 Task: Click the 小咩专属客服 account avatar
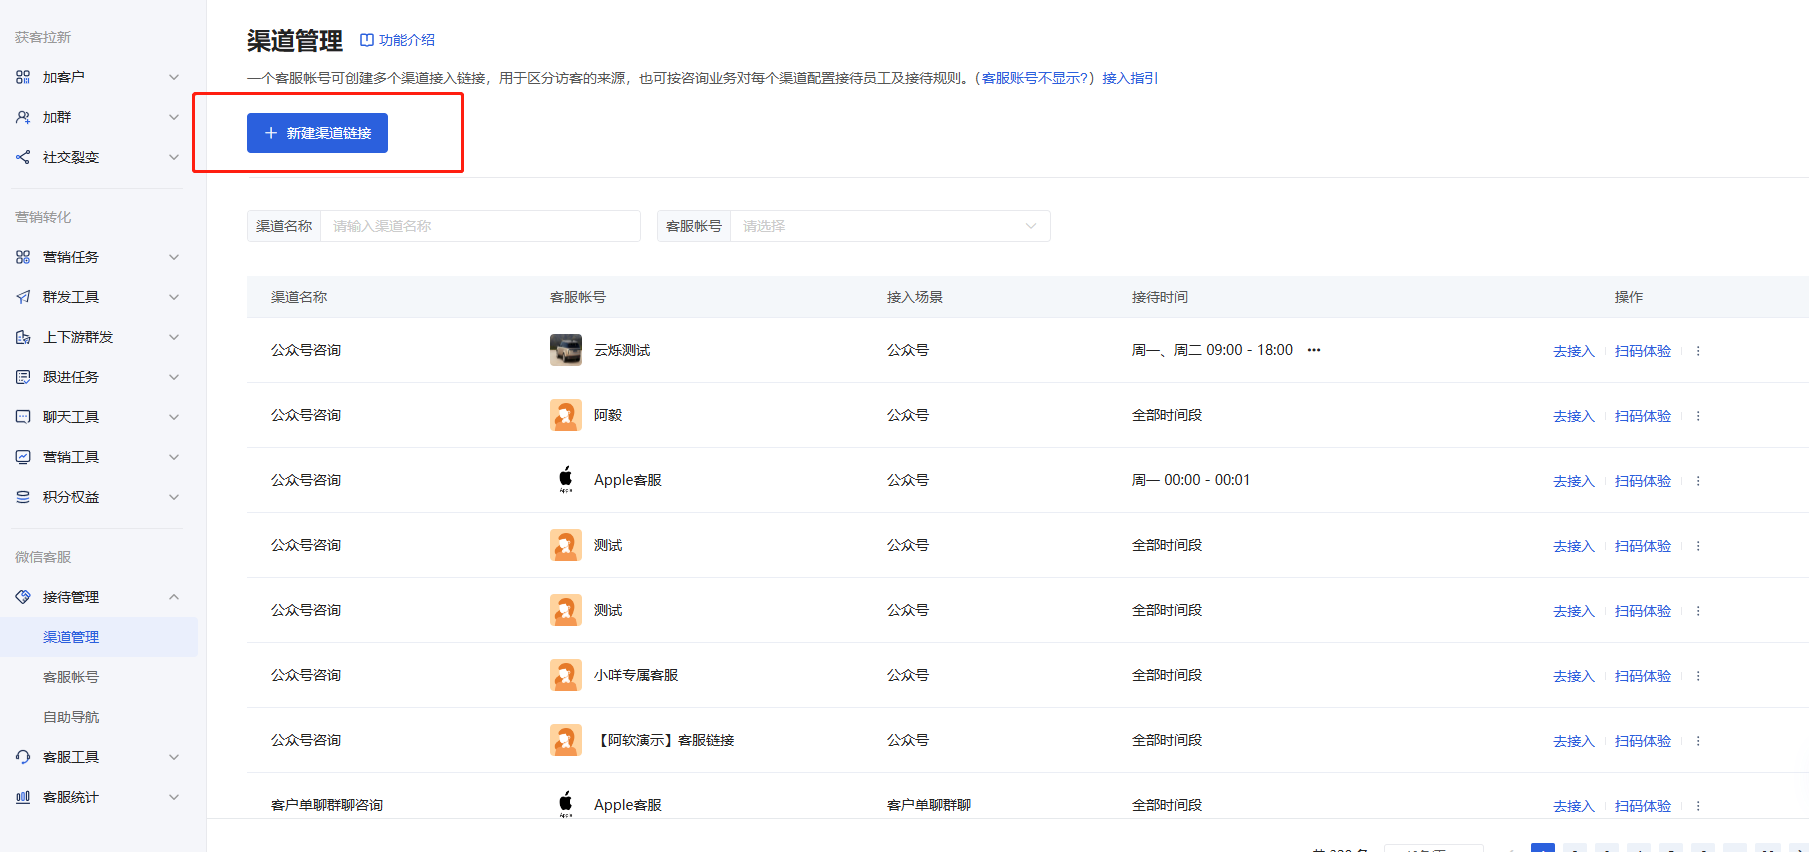click(566, 675)
